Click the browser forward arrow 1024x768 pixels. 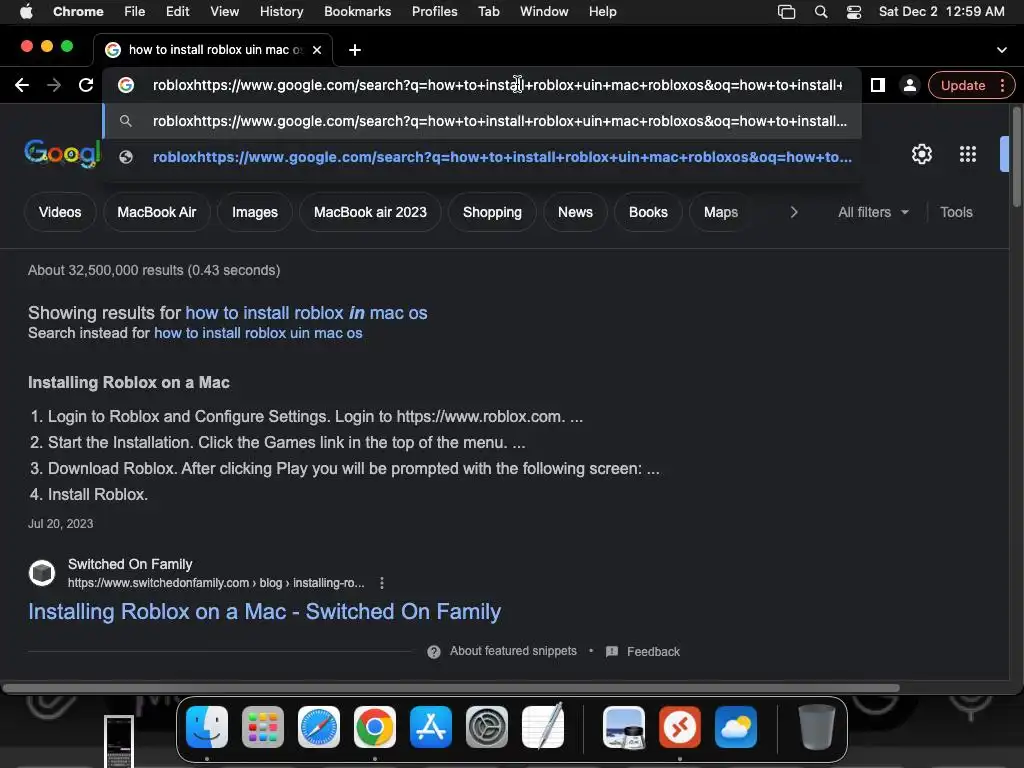[54, 85]
